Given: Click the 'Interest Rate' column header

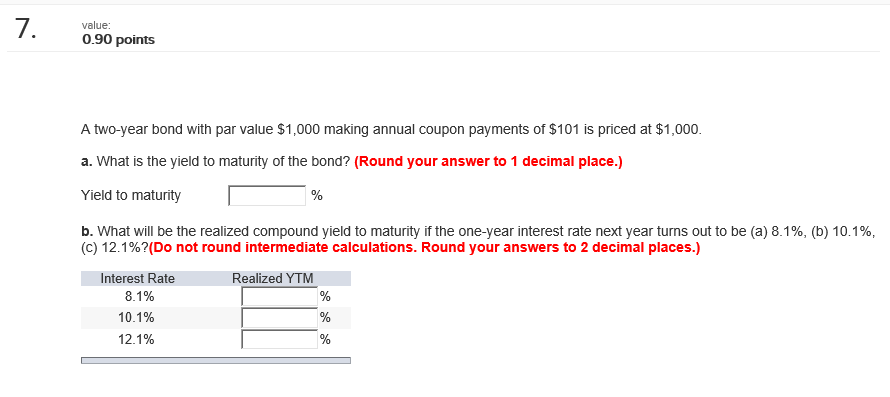Looking at the screenshot, I should (x=137, y=278).
